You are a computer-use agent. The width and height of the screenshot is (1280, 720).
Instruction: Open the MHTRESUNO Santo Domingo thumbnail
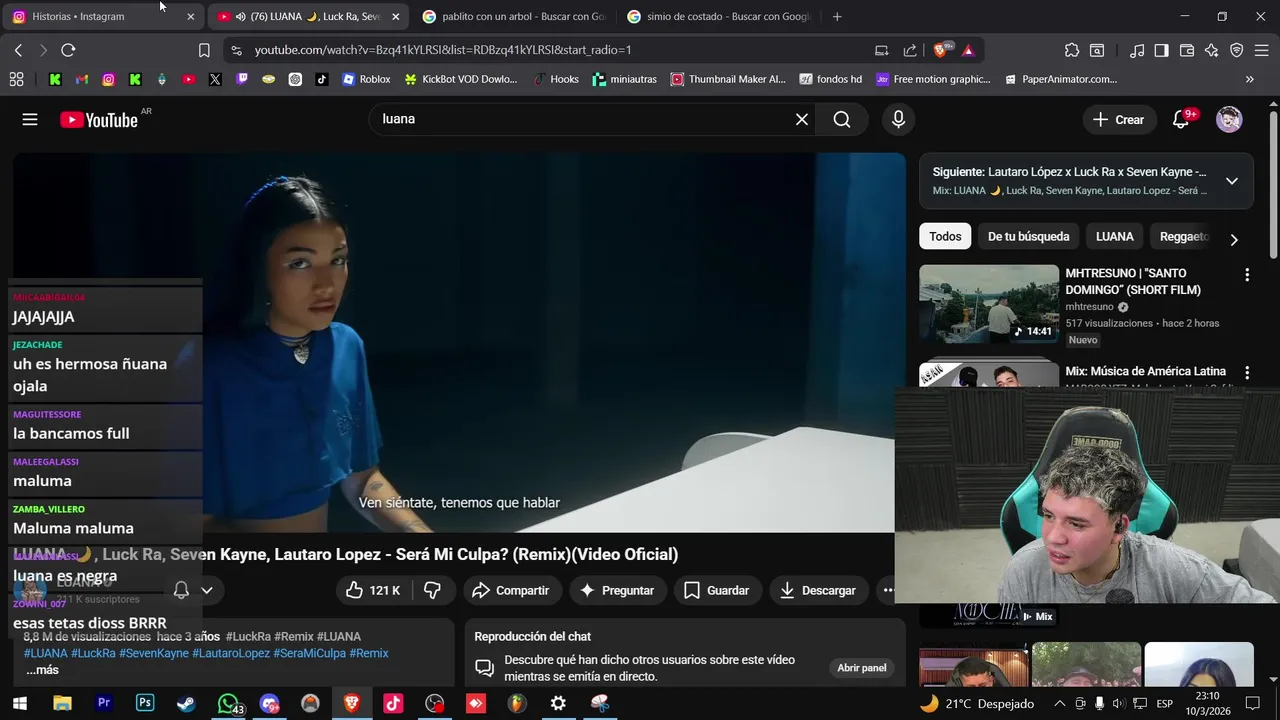tap(989, 304)
